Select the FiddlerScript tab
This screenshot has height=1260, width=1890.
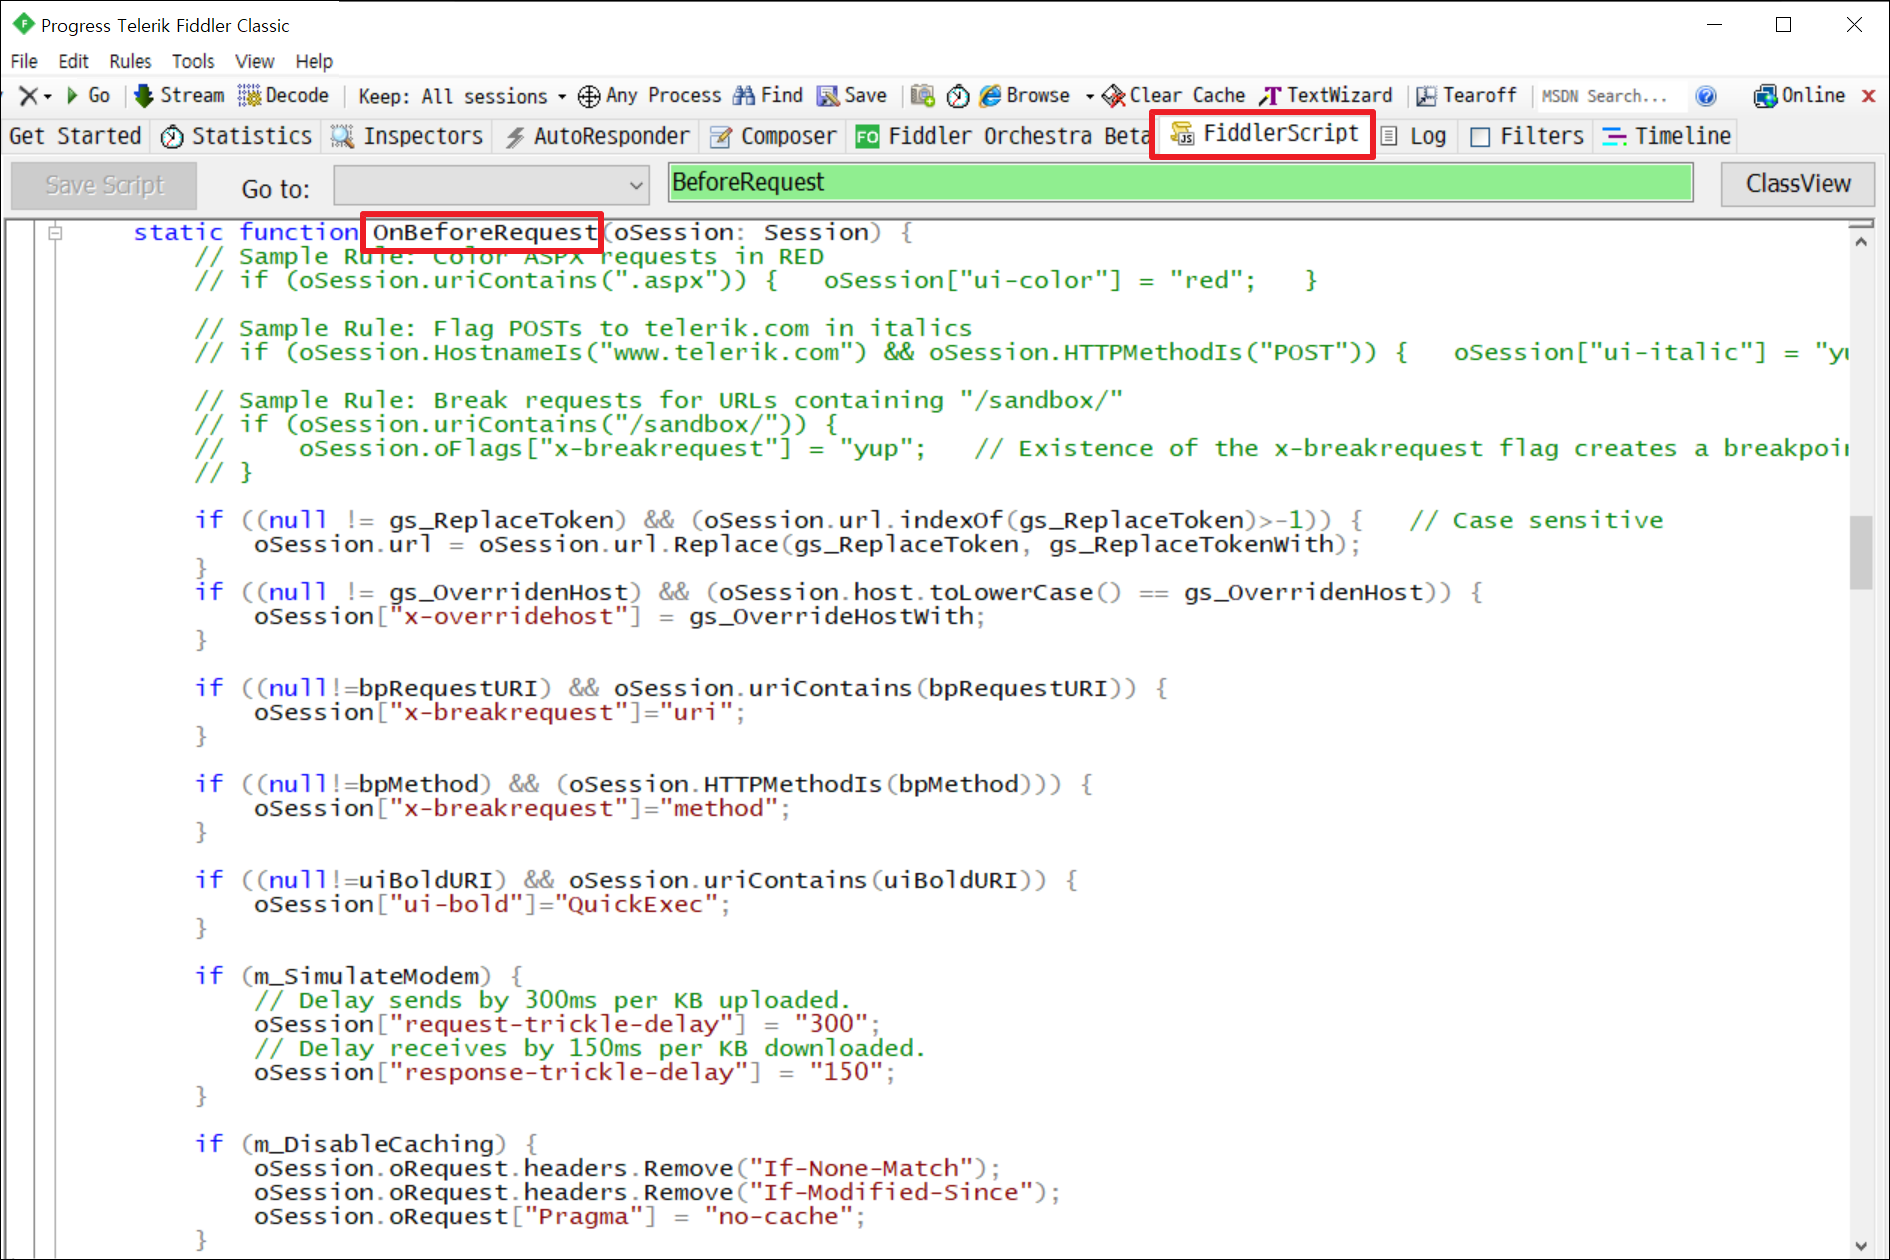1264,134
